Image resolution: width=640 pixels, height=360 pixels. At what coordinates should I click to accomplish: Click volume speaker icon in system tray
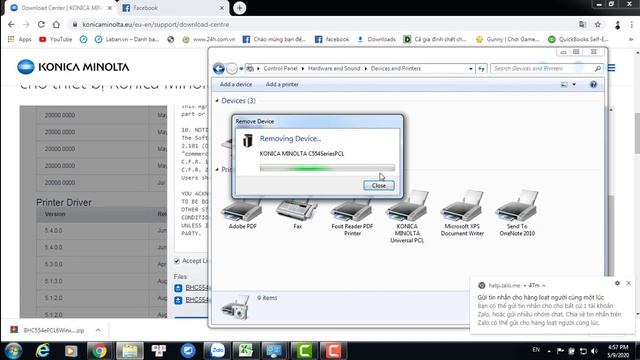tap(594, 351)
